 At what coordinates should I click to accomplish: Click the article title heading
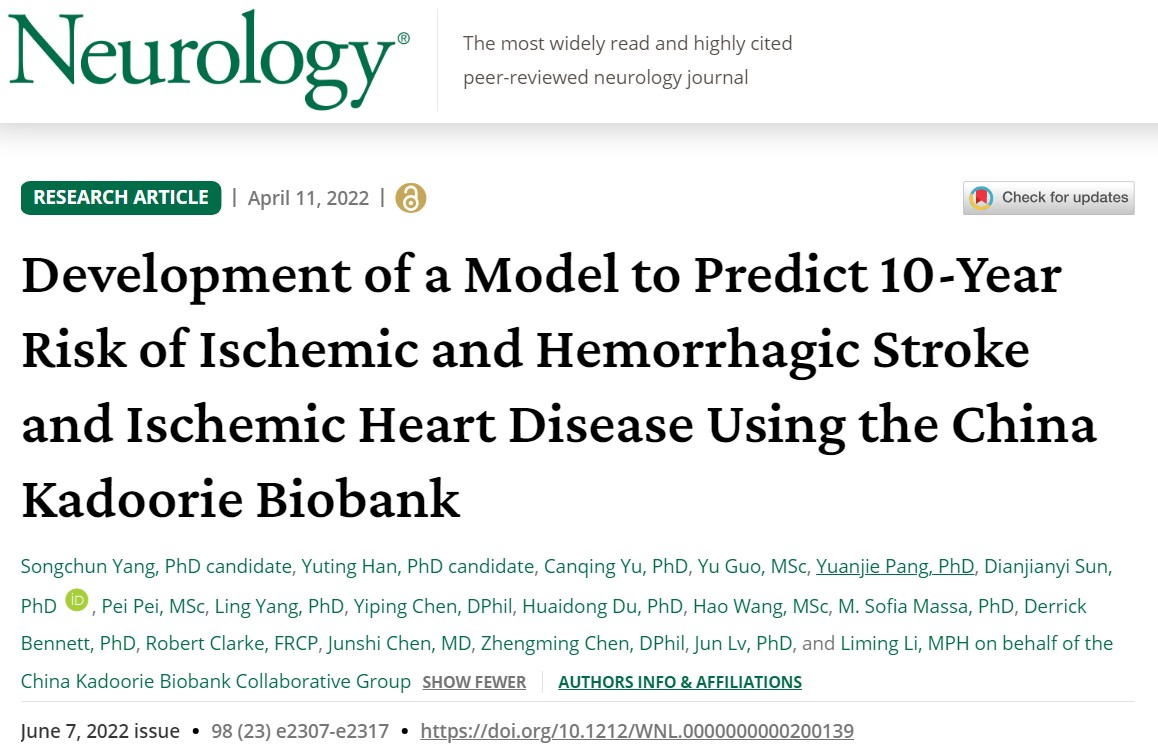(558, 387)
